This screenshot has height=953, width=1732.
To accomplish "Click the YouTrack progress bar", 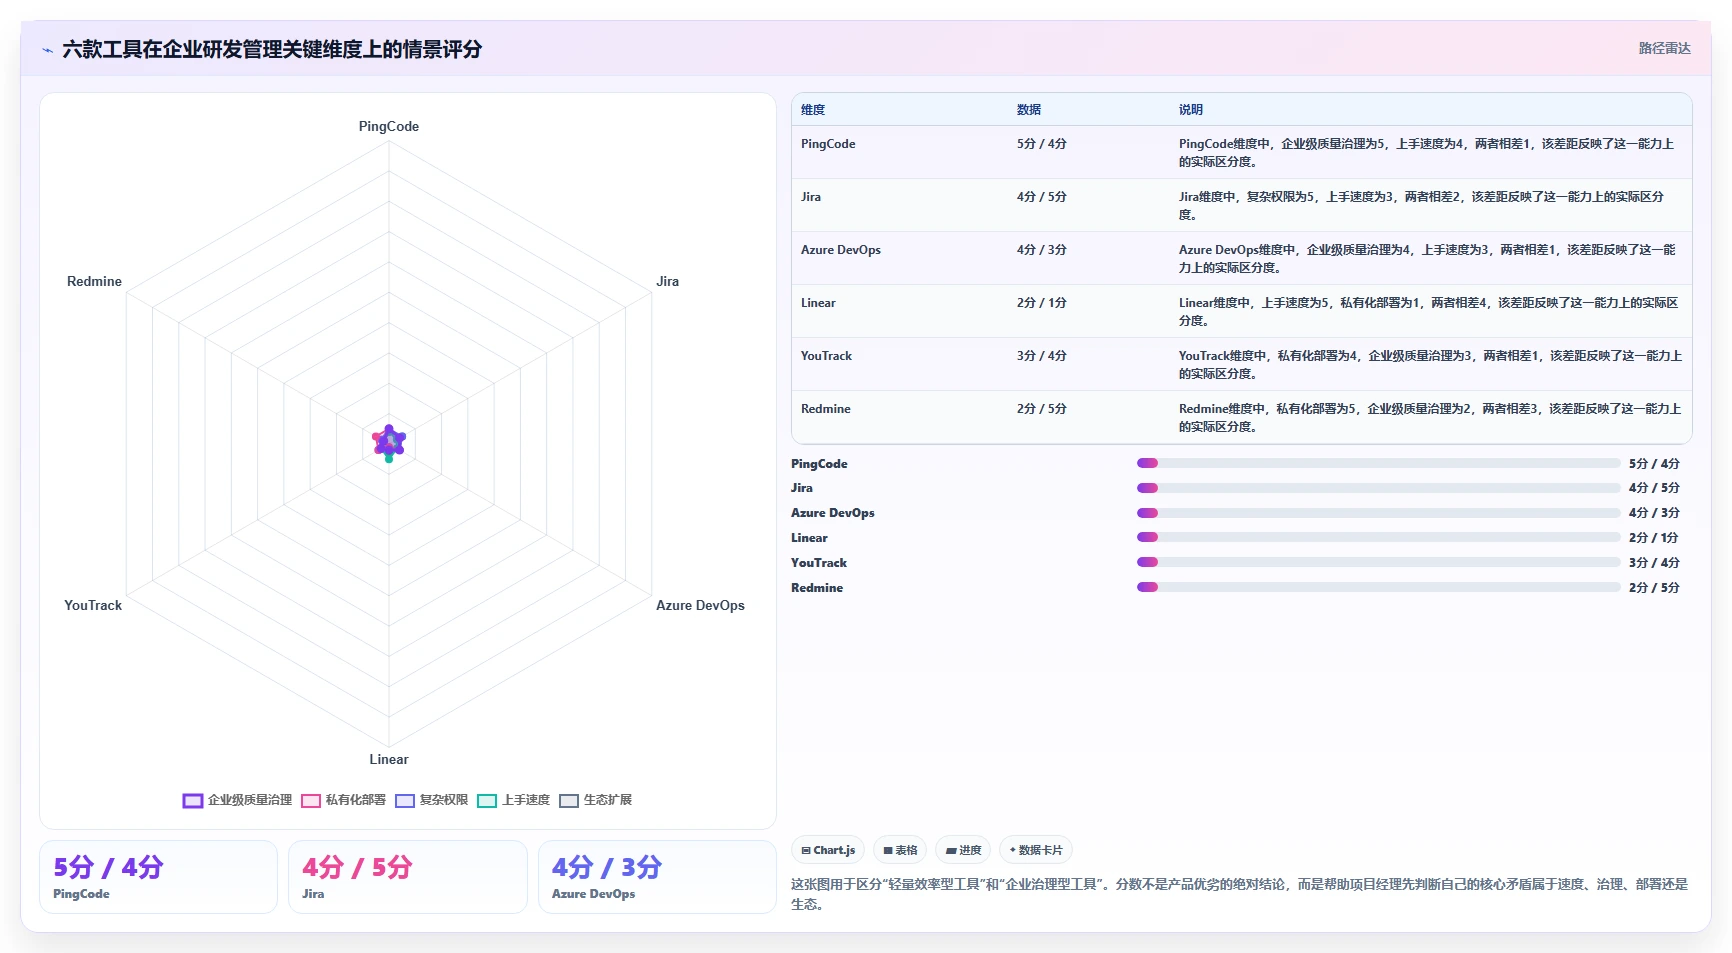I will [1378, 563].
